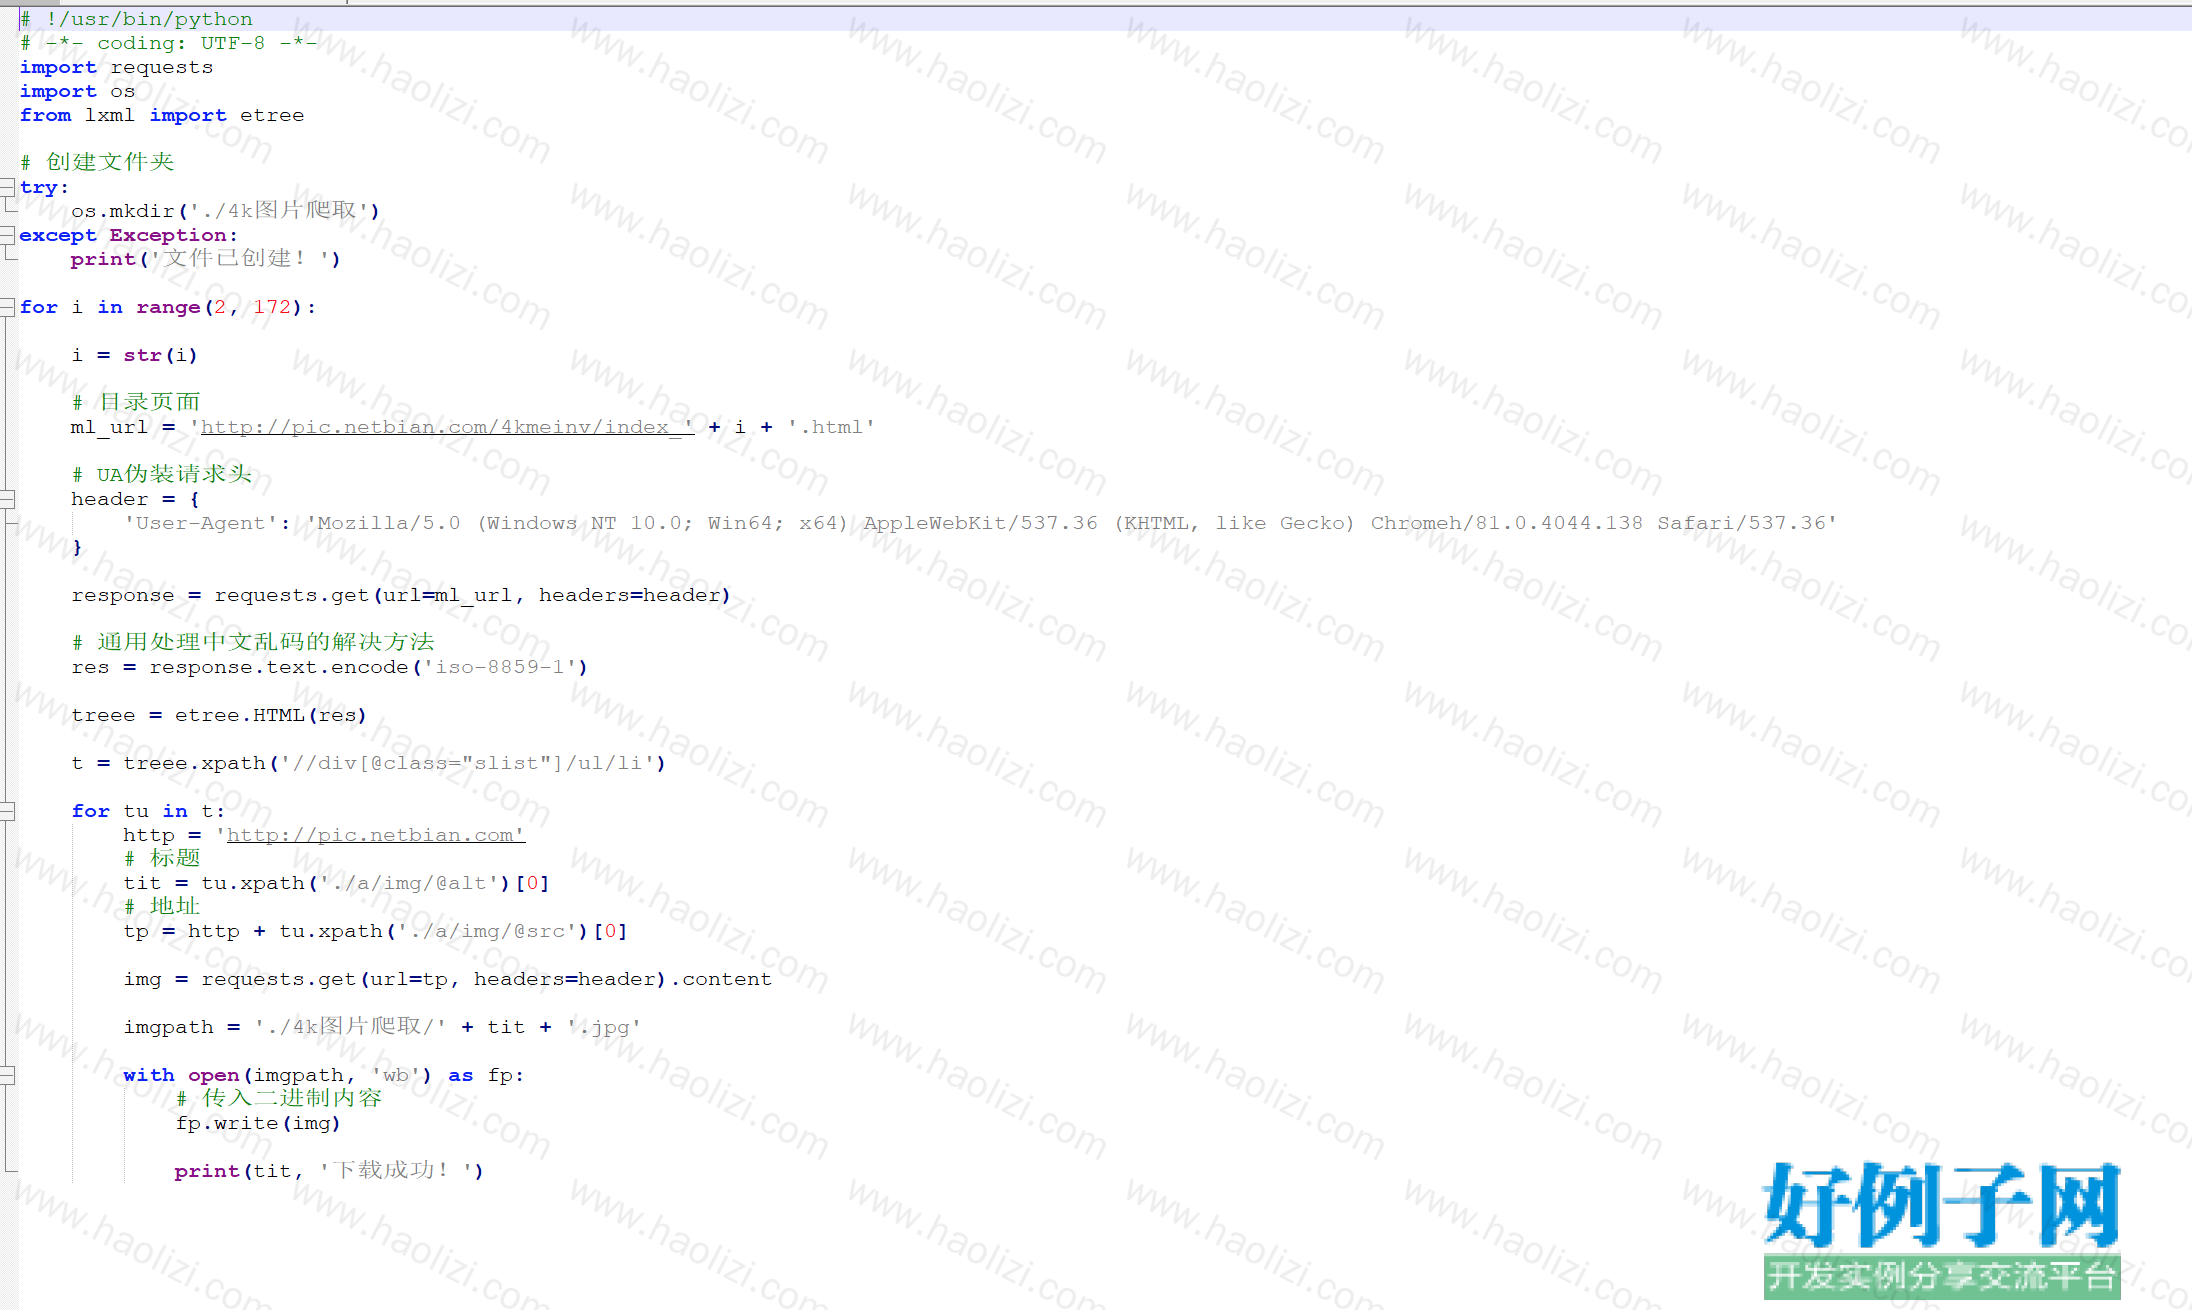Image resolution: width=2192 pixels, height=1310 pixels.
Task: Click the 'import requests' line
Action: pos(116,67)
